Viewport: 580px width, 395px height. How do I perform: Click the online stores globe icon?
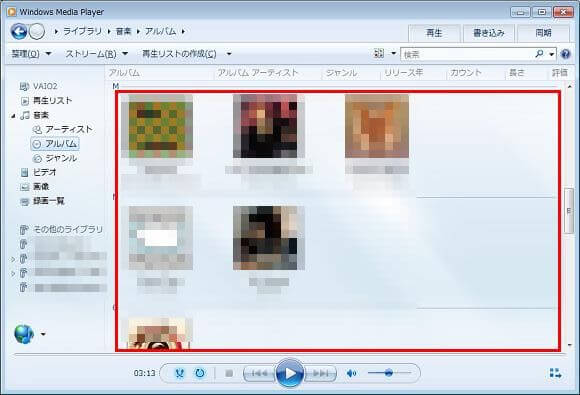click(x=24, y=334)
